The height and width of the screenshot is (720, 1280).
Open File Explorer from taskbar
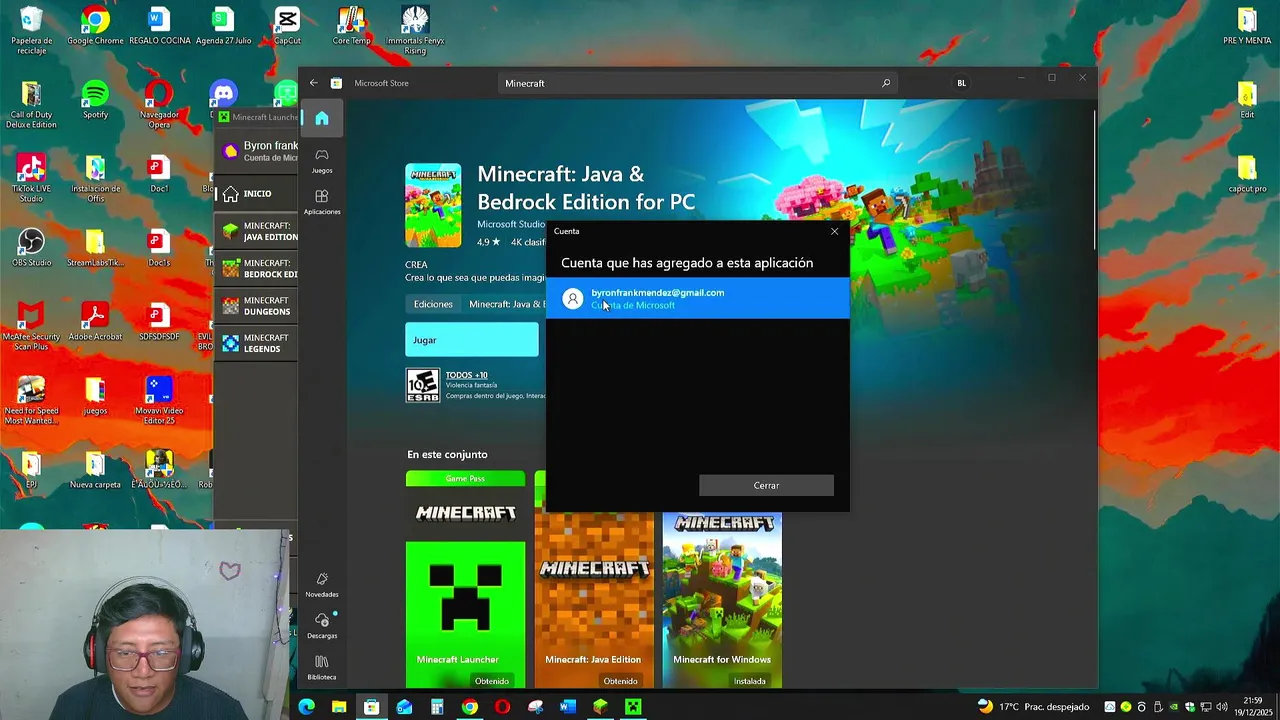(x=339, y=707)
